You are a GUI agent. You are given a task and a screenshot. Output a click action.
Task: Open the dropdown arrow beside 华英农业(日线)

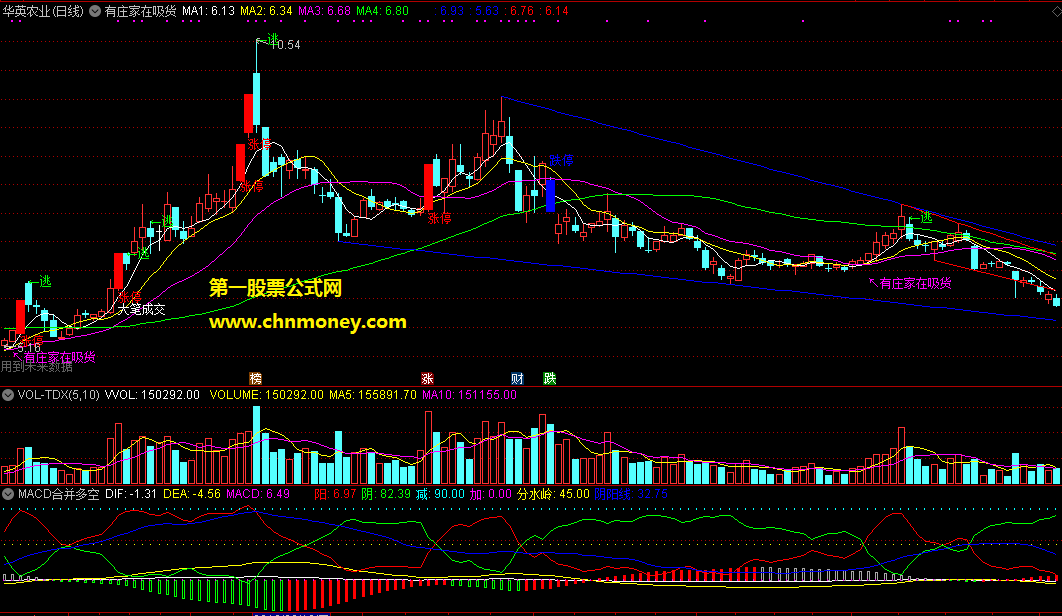(x=95, y=11)
